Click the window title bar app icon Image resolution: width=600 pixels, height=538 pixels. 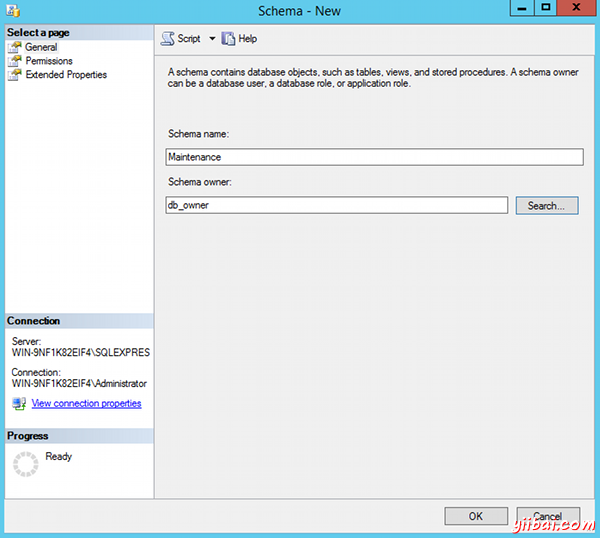pos(13,11)
